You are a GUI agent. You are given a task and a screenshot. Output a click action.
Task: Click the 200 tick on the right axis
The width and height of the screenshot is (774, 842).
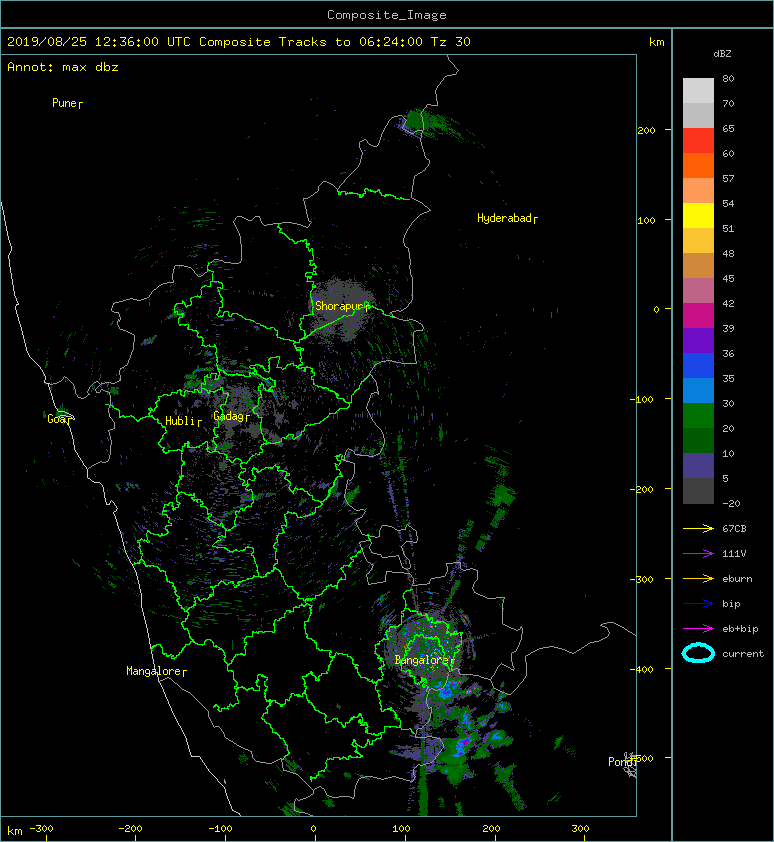click(x=646, y=130)
